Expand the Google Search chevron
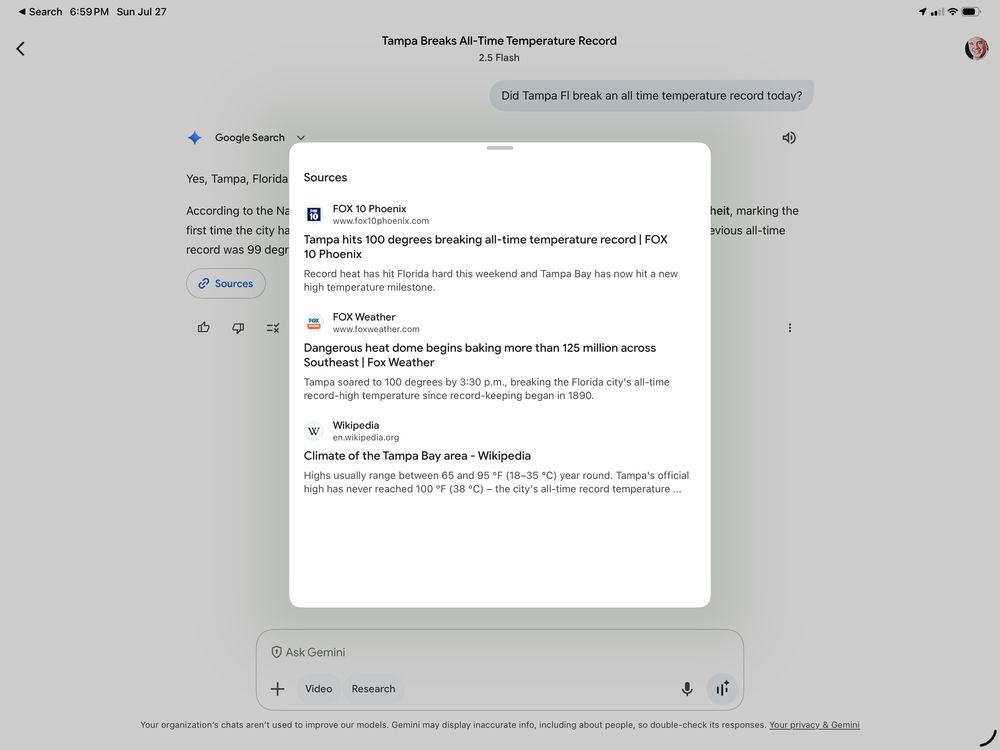Viewport: 1000px width, 750px height. coord(301,138)
